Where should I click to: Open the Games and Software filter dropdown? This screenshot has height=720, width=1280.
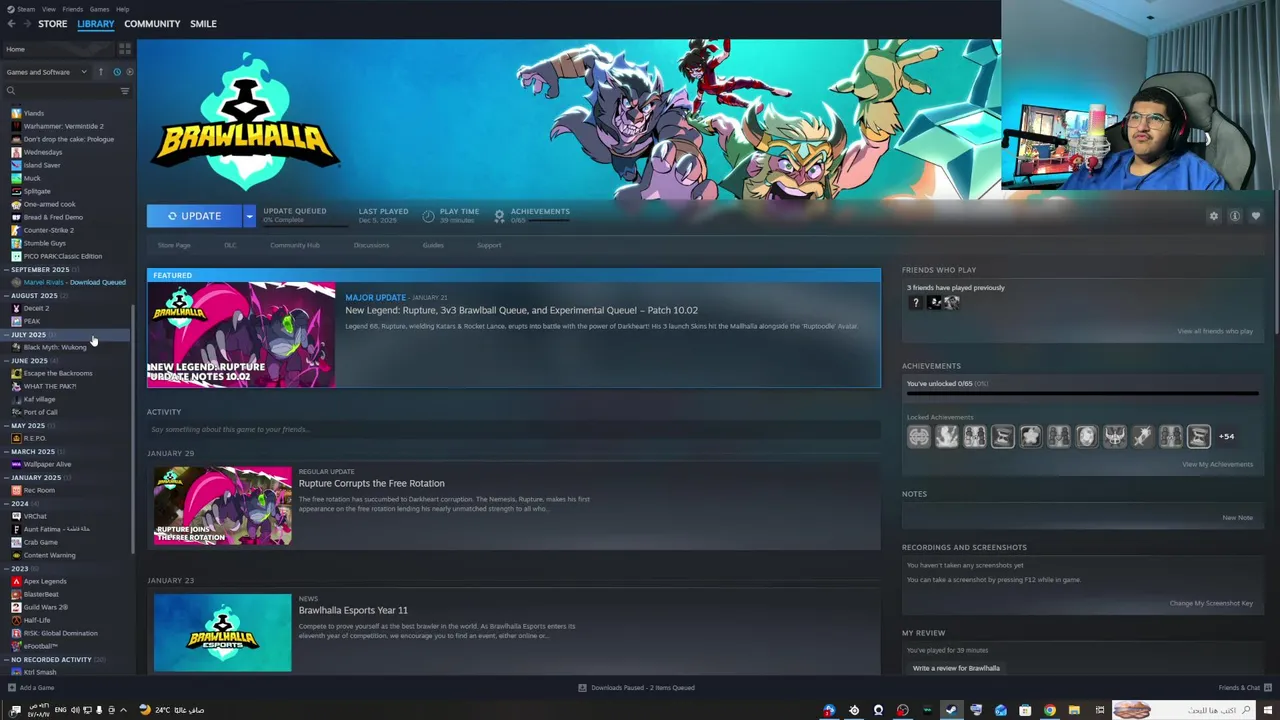46,72
